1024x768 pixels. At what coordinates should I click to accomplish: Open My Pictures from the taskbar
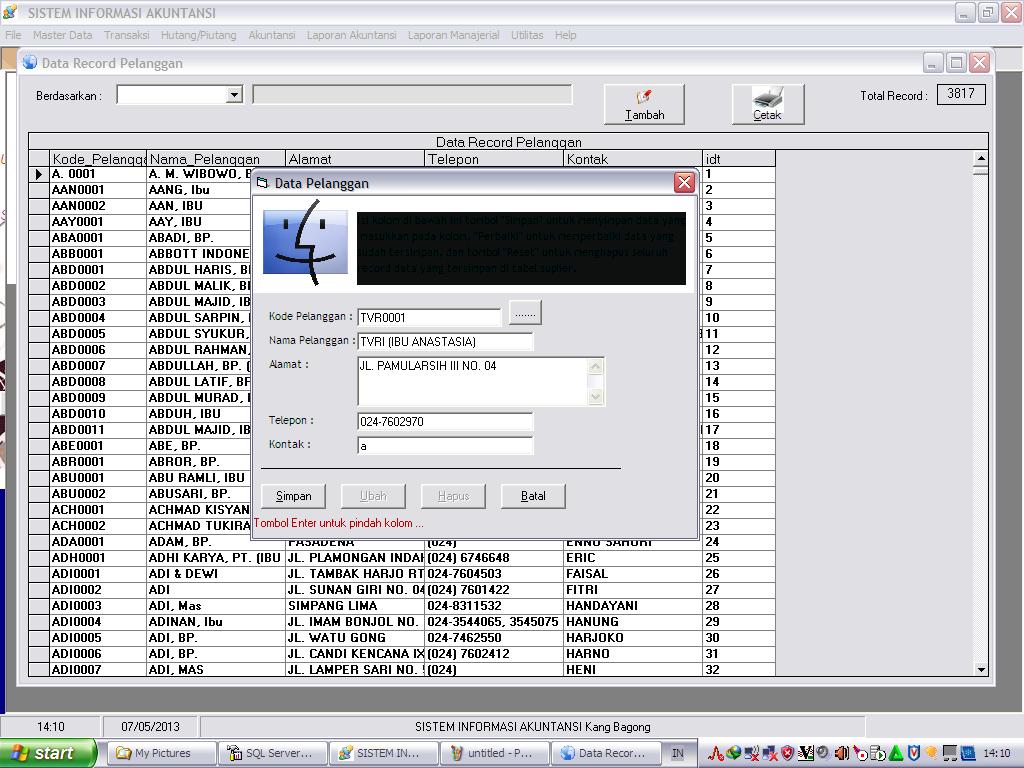(161, 753)
